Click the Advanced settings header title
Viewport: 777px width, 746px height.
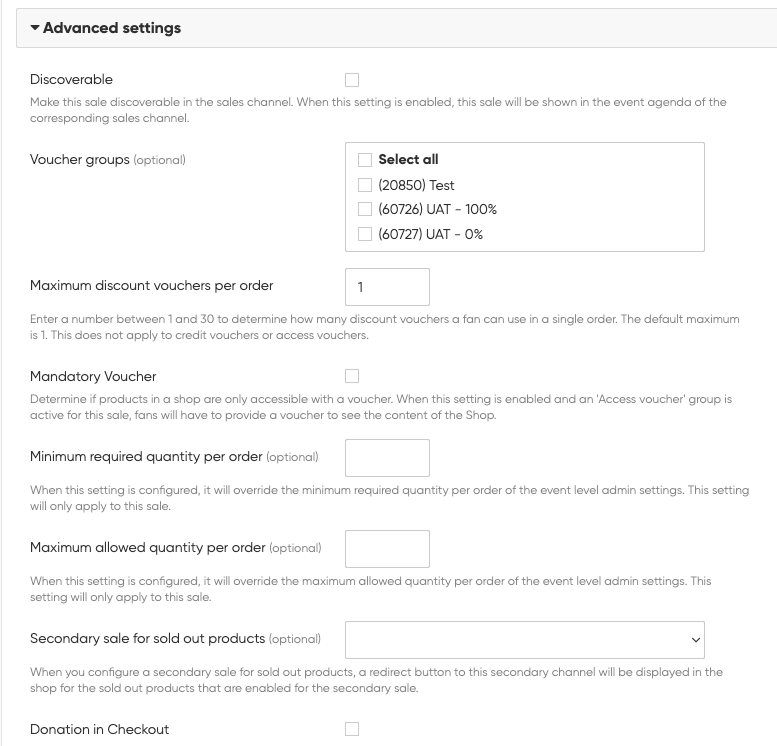(x=111, y=28)
